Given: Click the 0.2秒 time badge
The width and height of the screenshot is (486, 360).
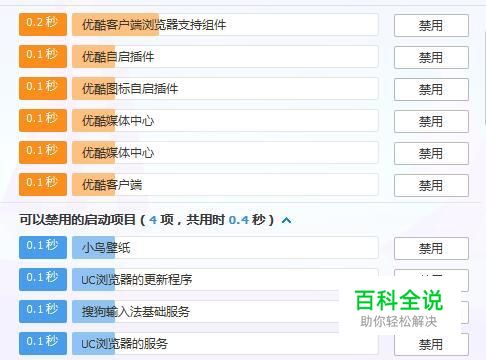Looking at the screenshot, I should pos(43,24).
